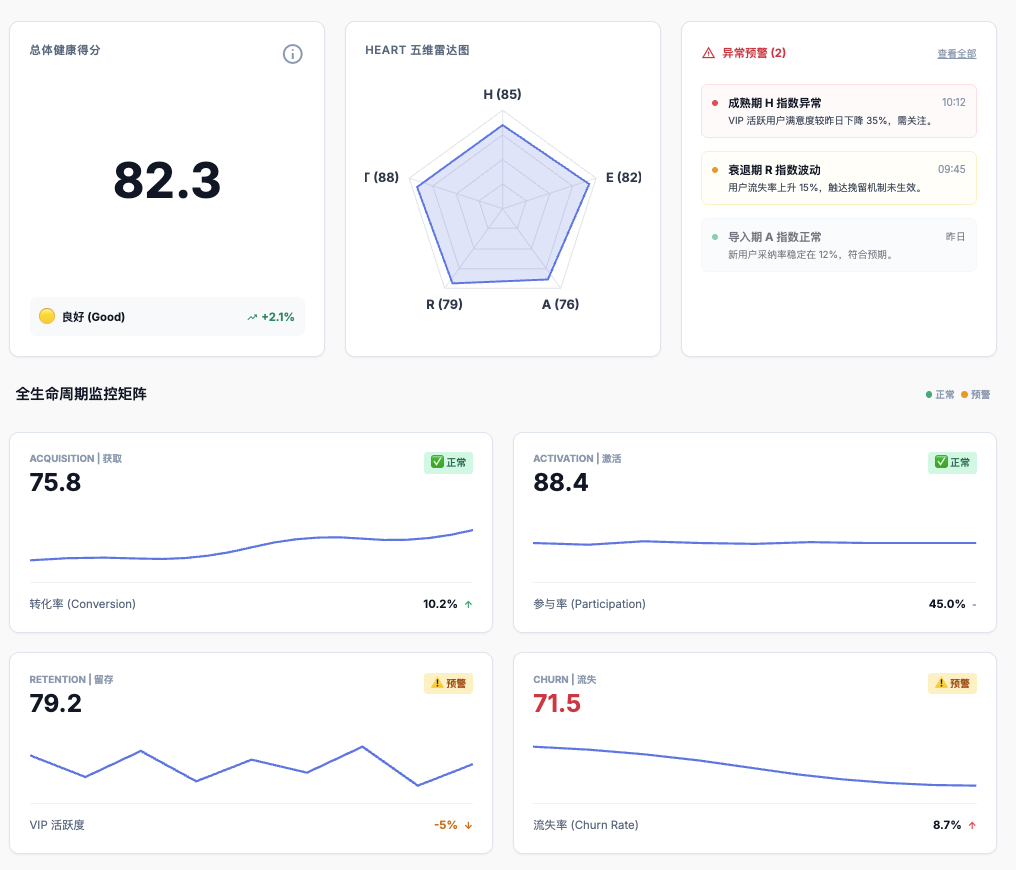
Task: Toggle the 正常 legend item in matrix header
Action: click(940, 395)
